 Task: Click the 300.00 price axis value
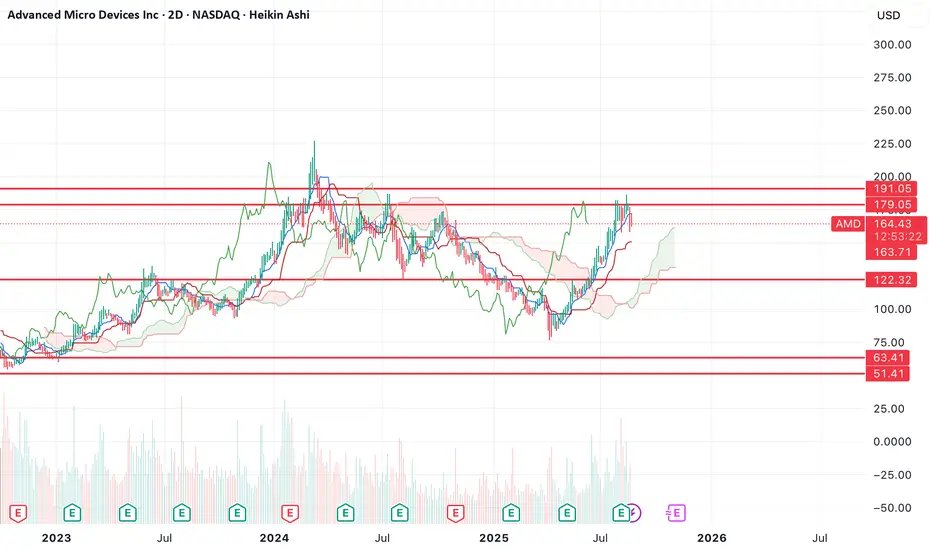click(892, 45)
